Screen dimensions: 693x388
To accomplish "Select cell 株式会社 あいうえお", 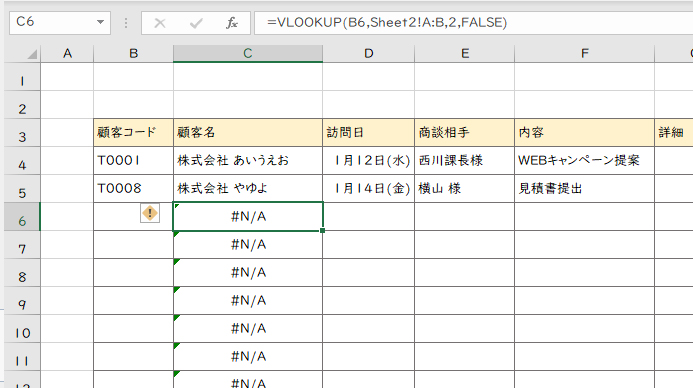I will (x=248, y=160).
